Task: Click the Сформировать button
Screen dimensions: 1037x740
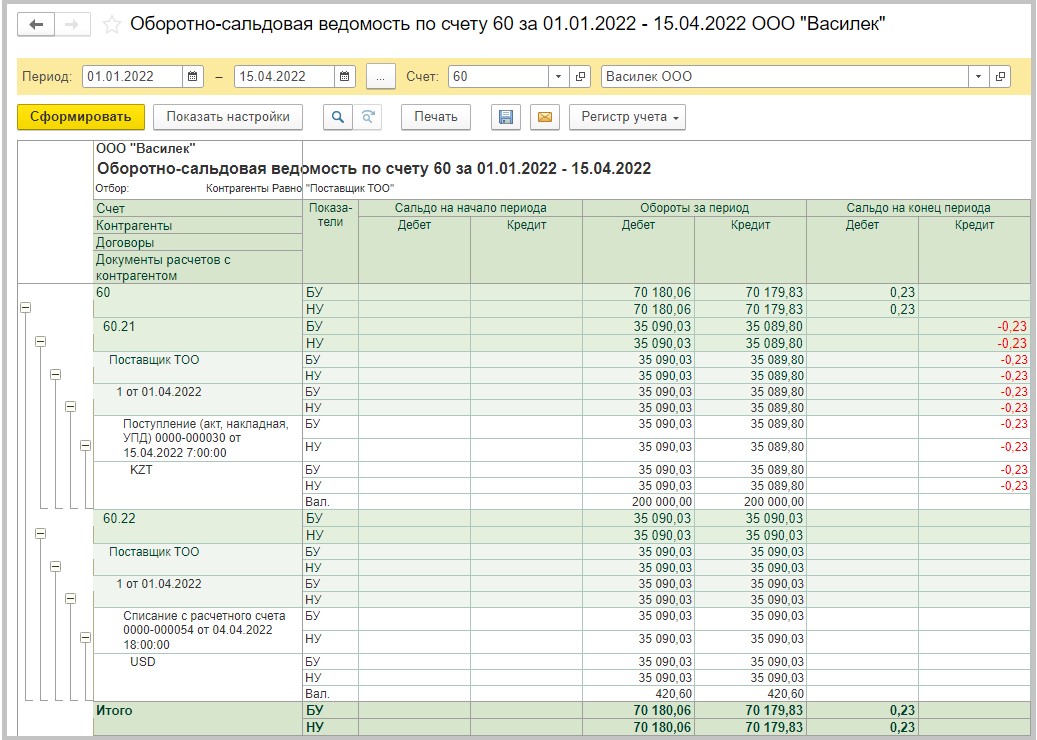Action: [81, 117]
